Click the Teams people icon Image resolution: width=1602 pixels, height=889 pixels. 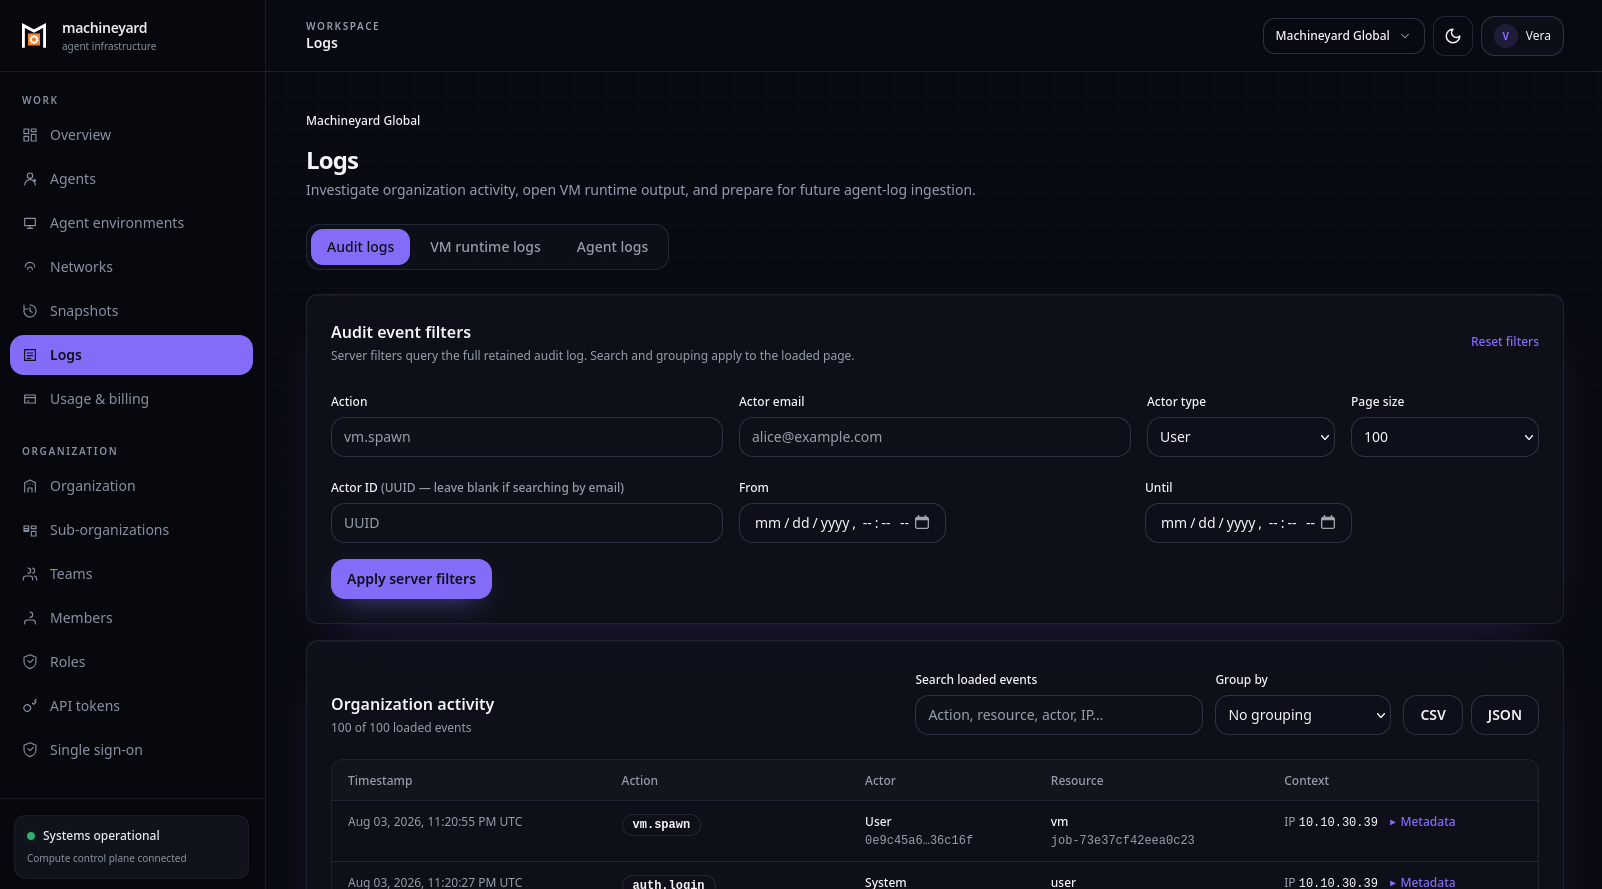click(30, 574)
